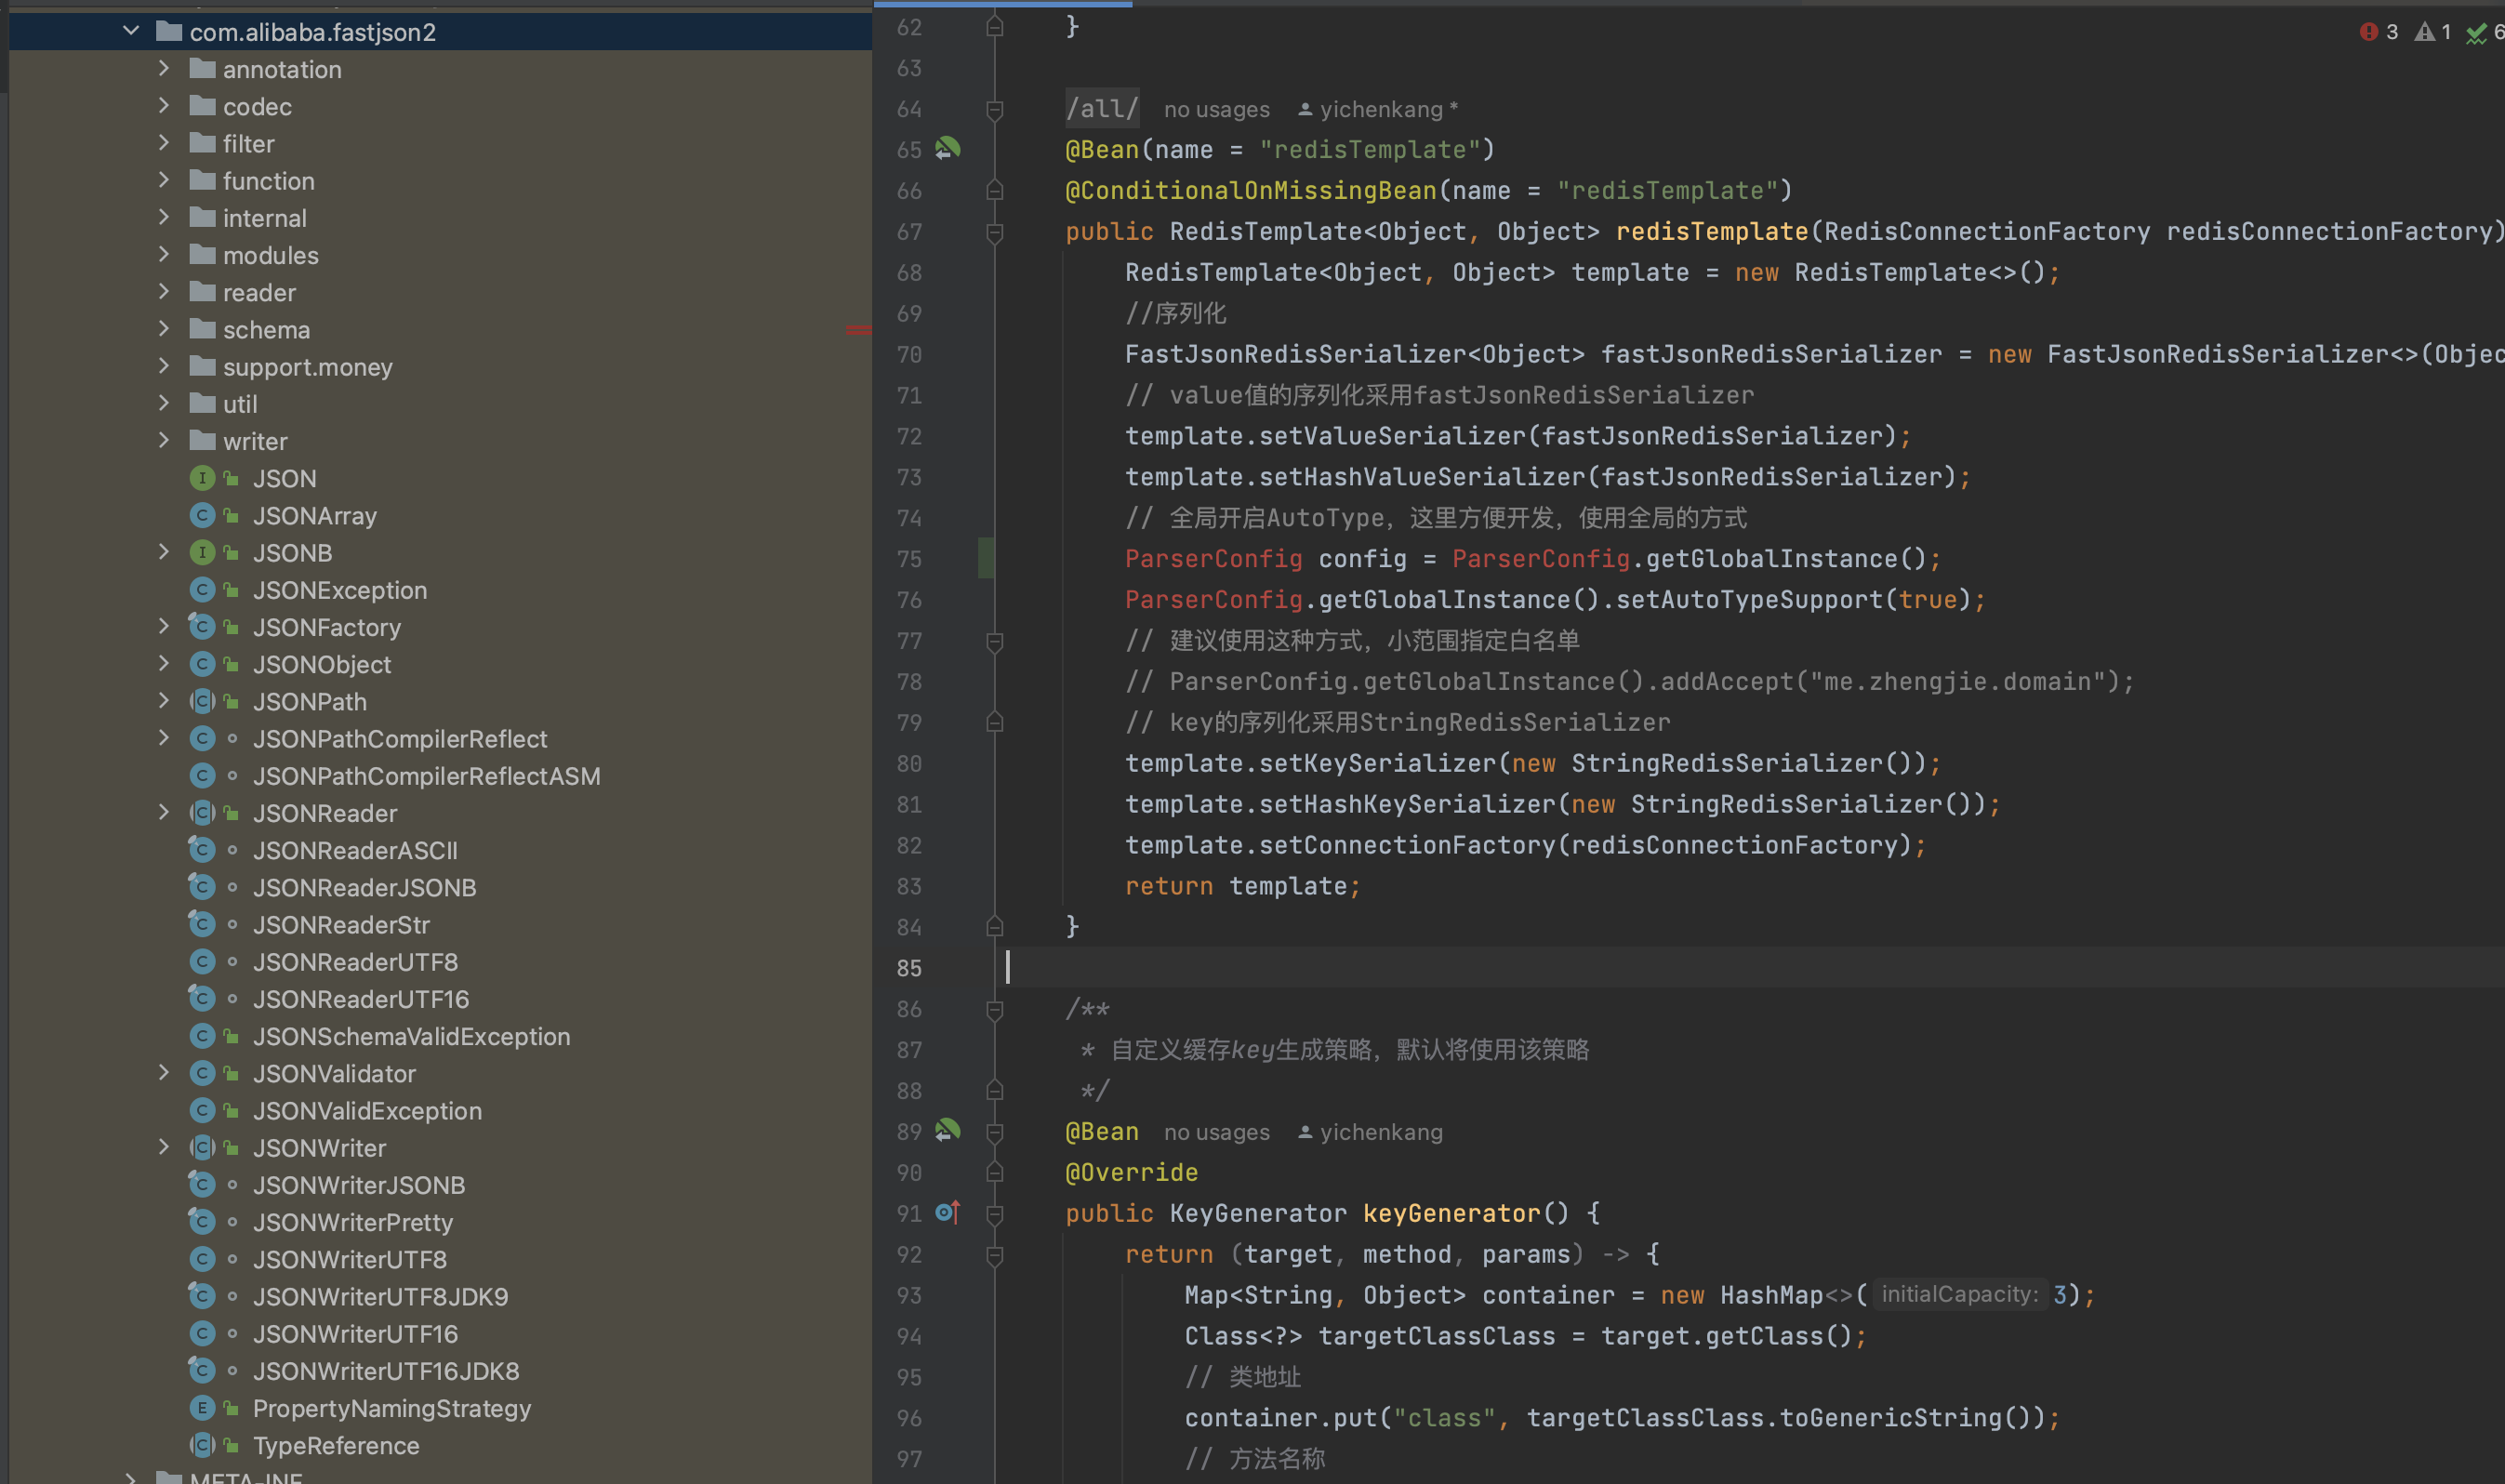Select JSONValidator in the project tree
Viewport: 2505px width, 1484px height.
click(x=334, y=1073)
